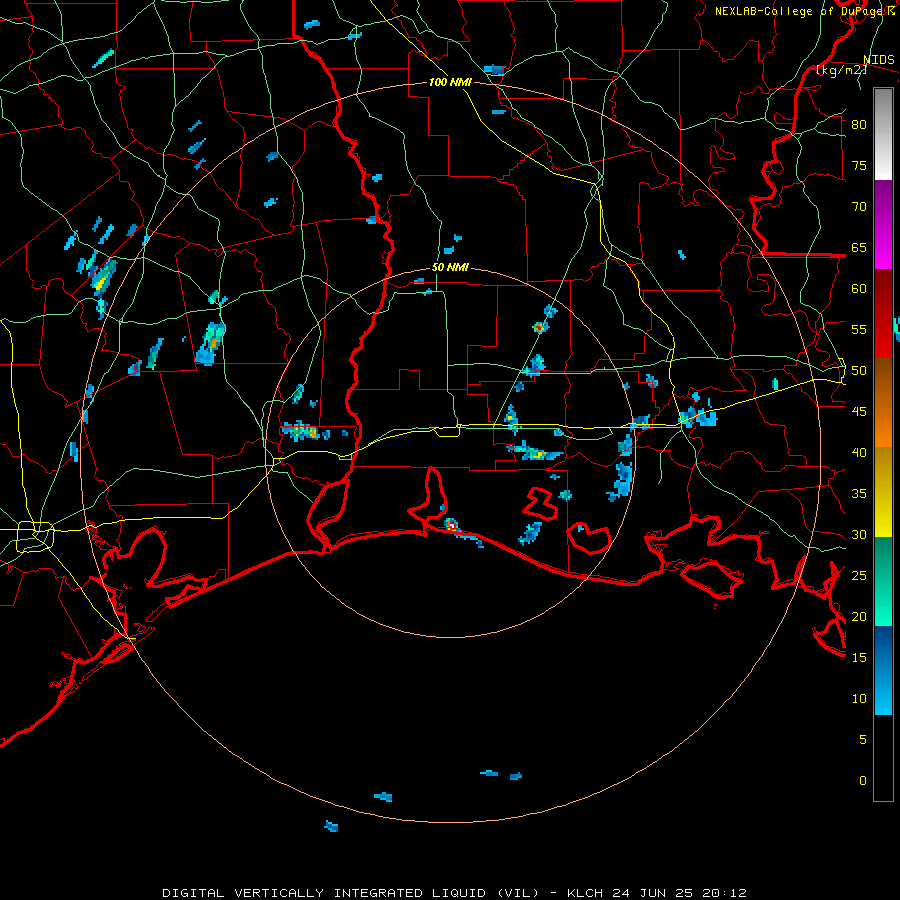Screen dimensions: 900x900
Task: Click the scale value 40
Action: click(x=859, y=452)
